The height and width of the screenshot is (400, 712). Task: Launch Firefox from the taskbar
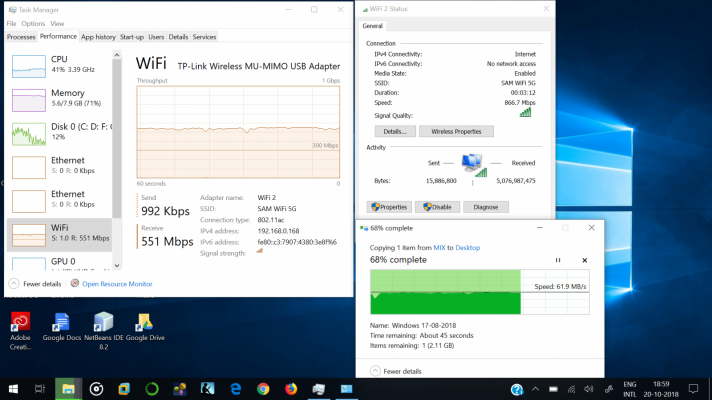pyautogui.click(x=291, y=389)
